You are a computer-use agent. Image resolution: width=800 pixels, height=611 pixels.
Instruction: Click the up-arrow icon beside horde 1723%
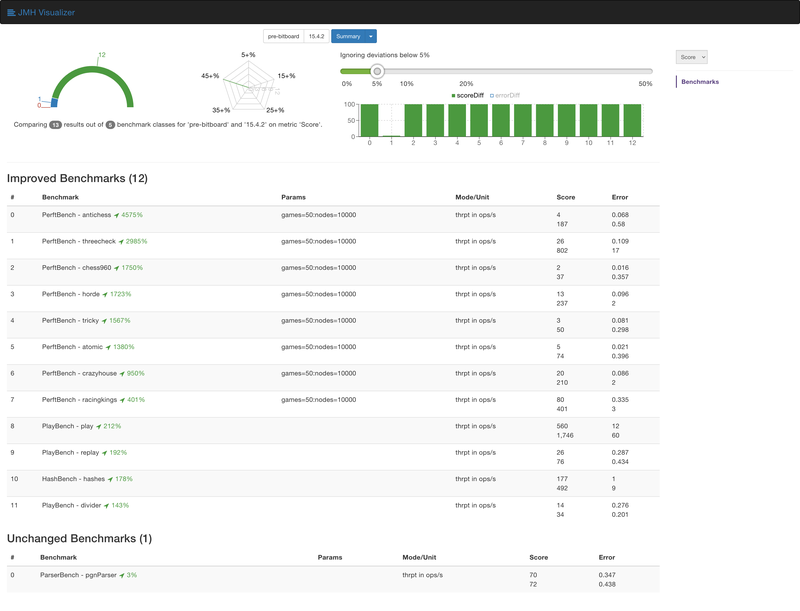click(x=105, y=295)
